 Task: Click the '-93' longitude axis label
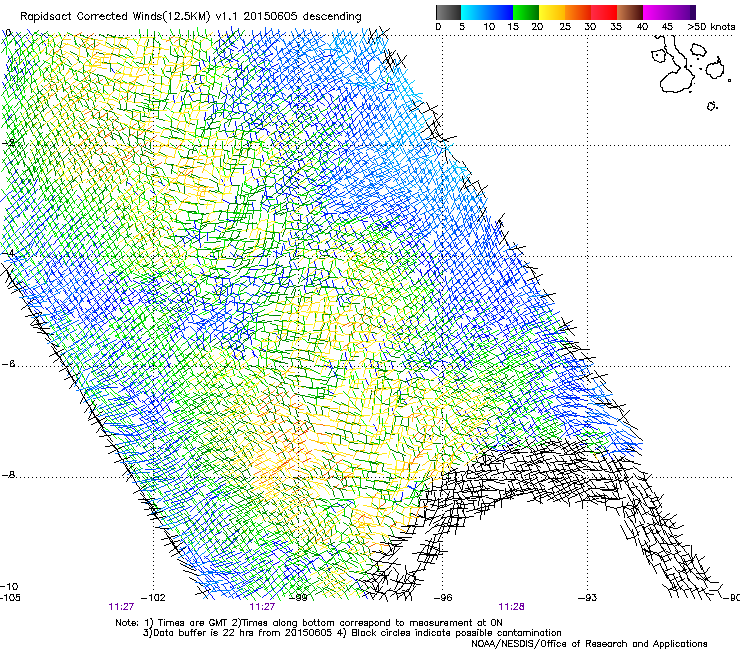588,598
